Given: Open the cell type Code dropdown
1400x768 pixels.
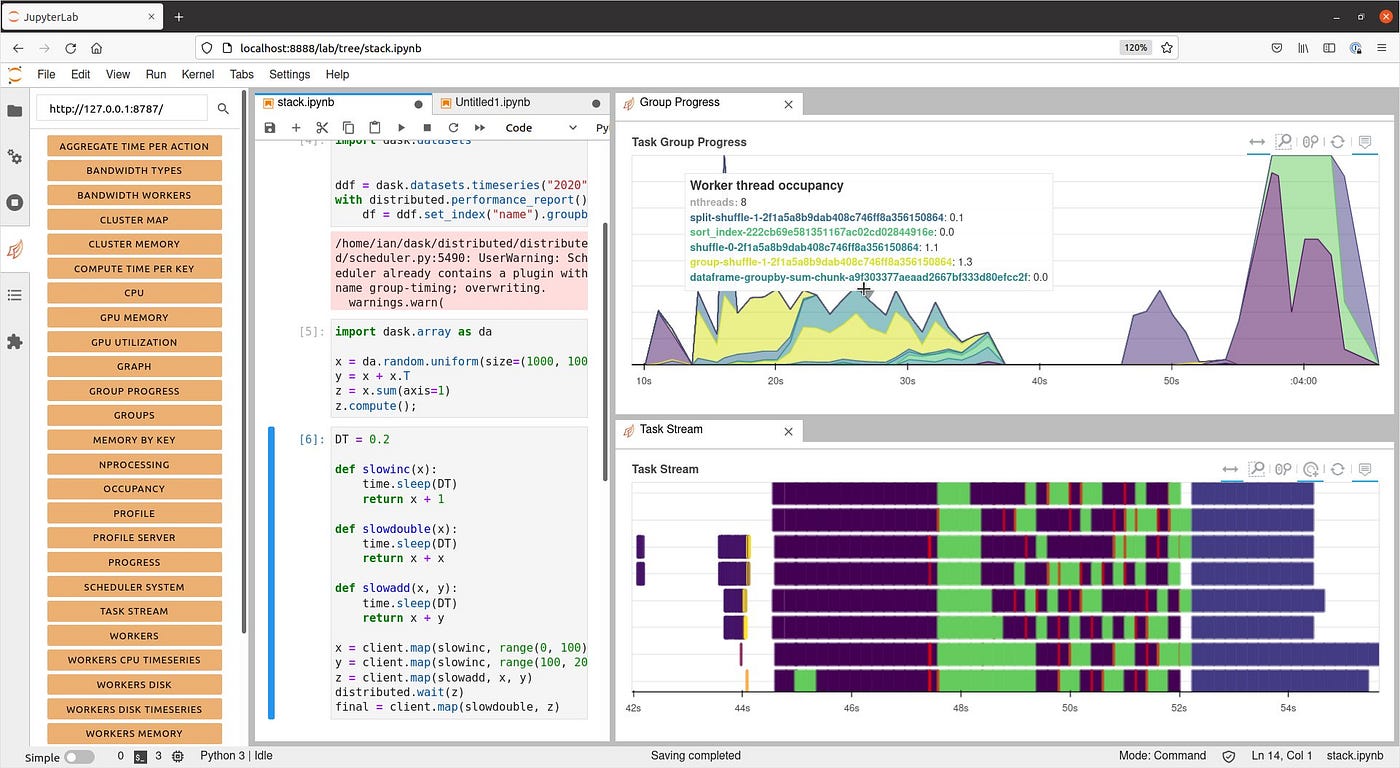Looking at the screenshot, I should [541, 128].
